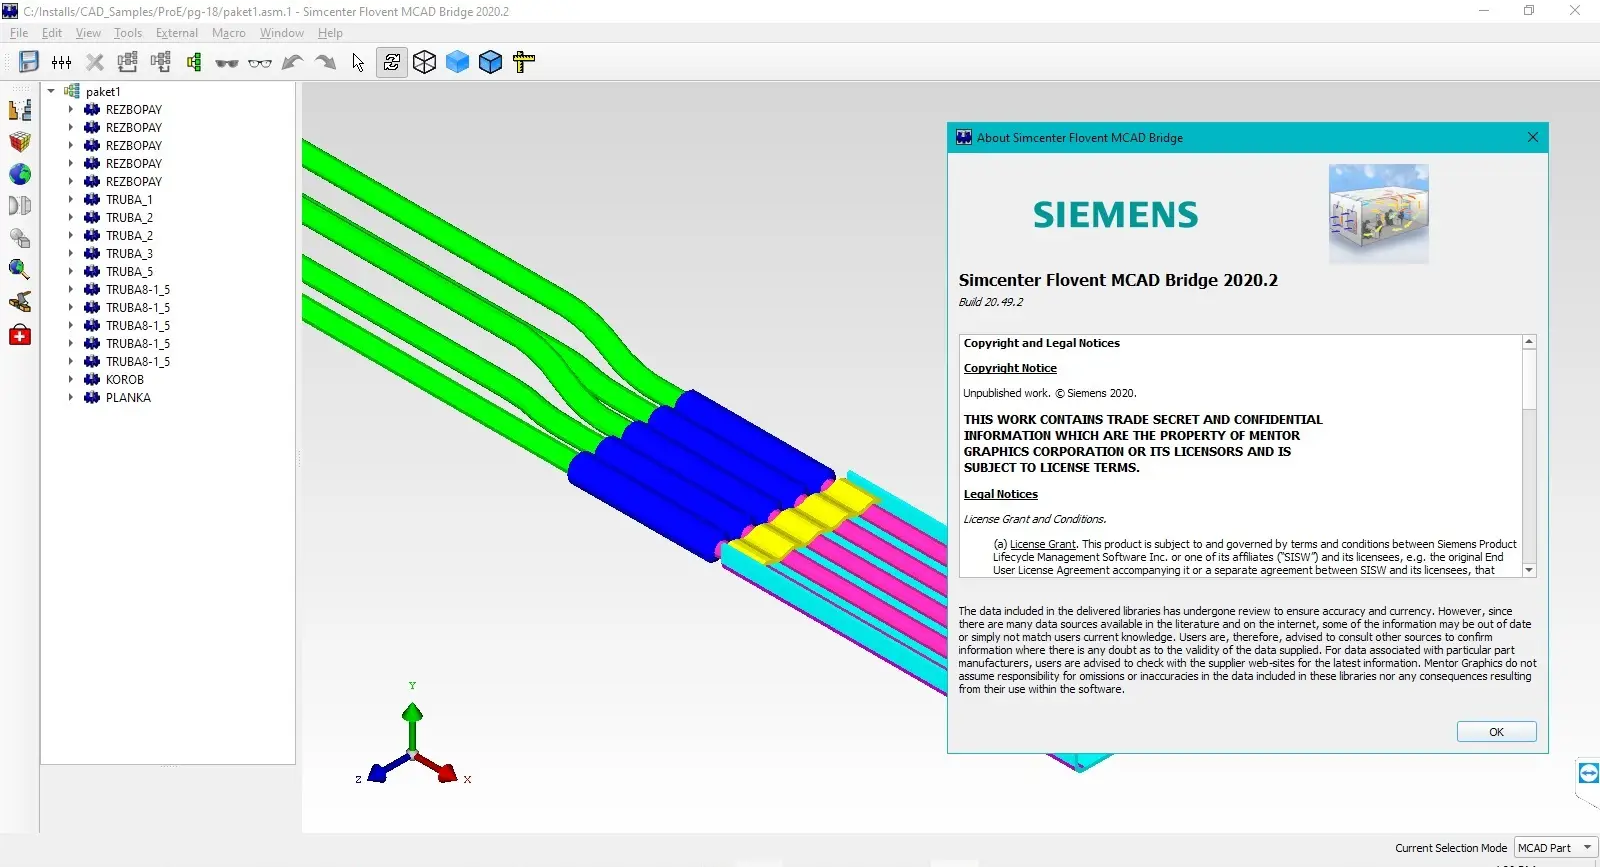Expand the TRUBA_1 tree node

coord(70,200)
